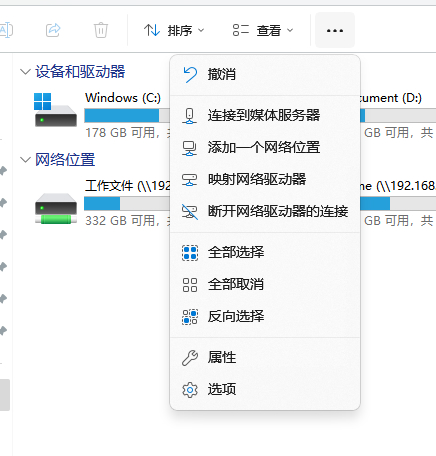Click the gear options (选项) icon
The height and width of the screenshot is (456, 436).
coord(190,390)
